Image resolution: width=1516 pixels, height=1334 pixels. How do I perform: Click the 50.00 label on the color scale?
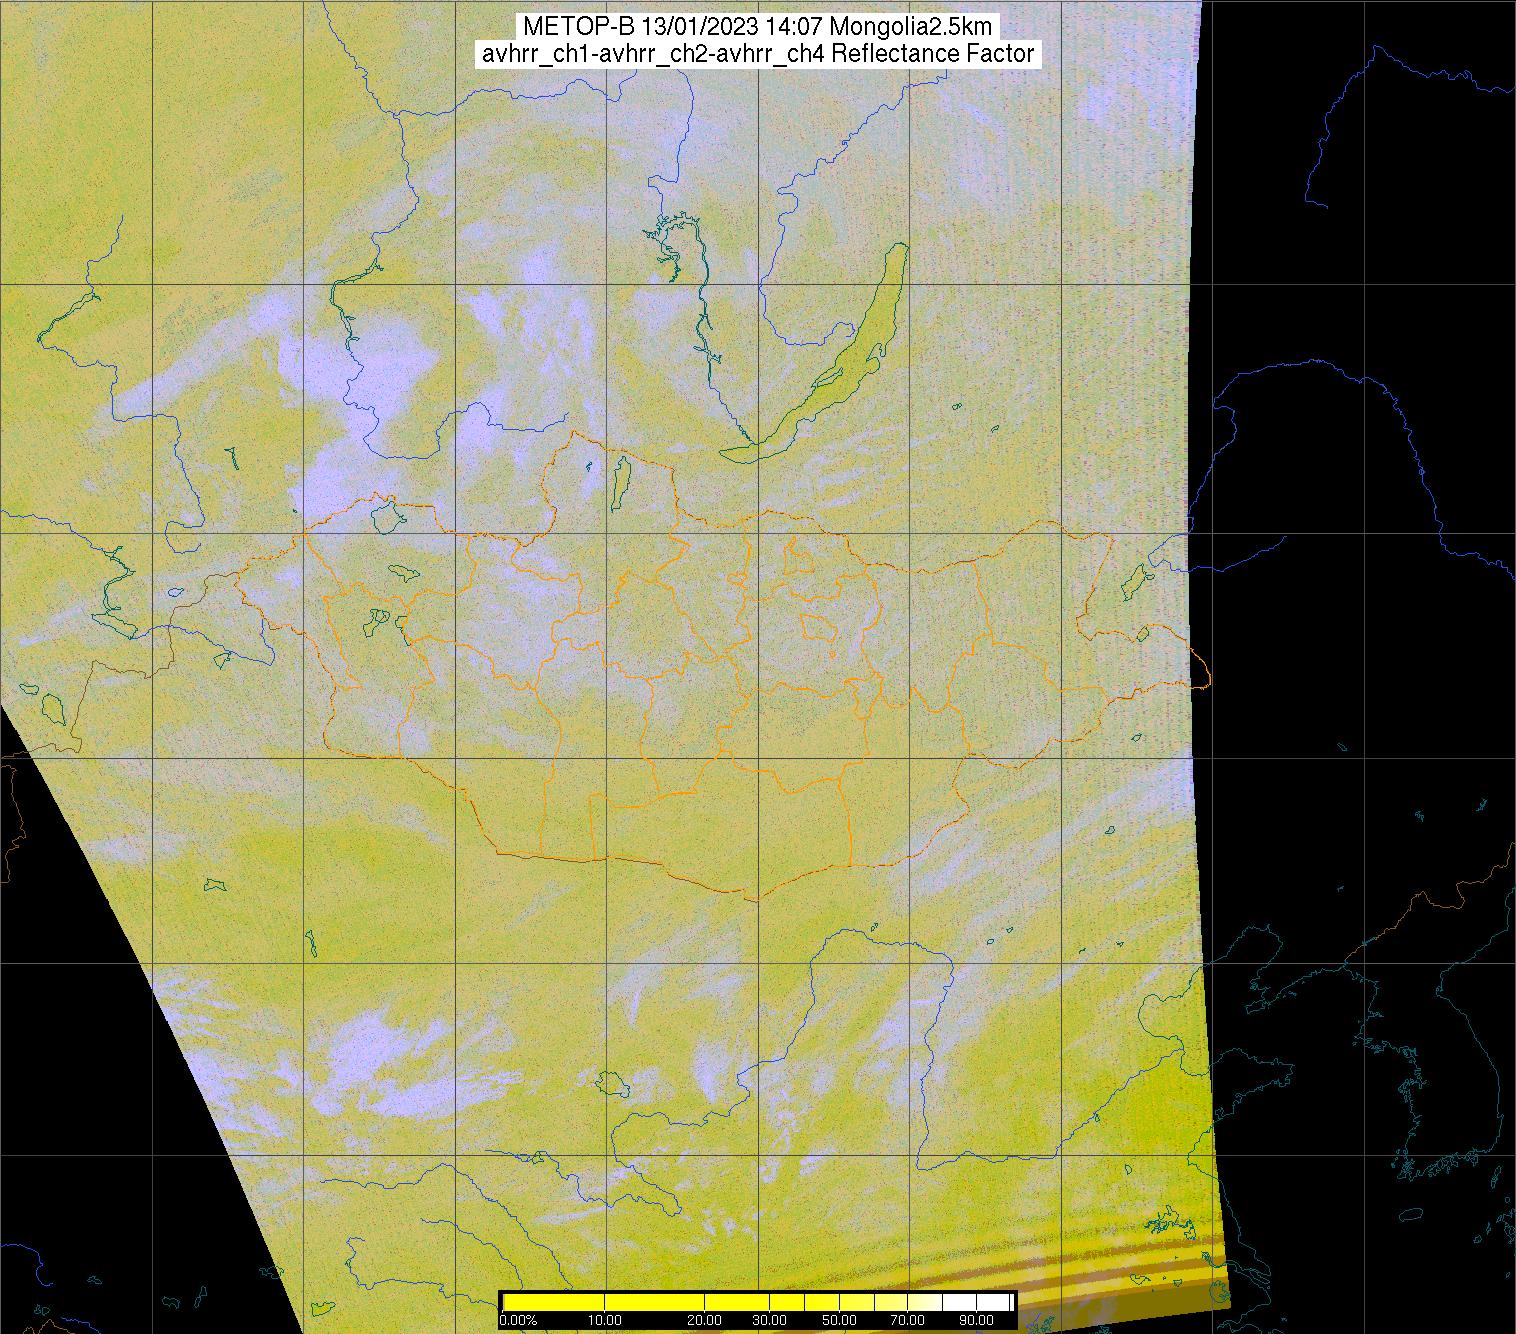point(839,1320)
